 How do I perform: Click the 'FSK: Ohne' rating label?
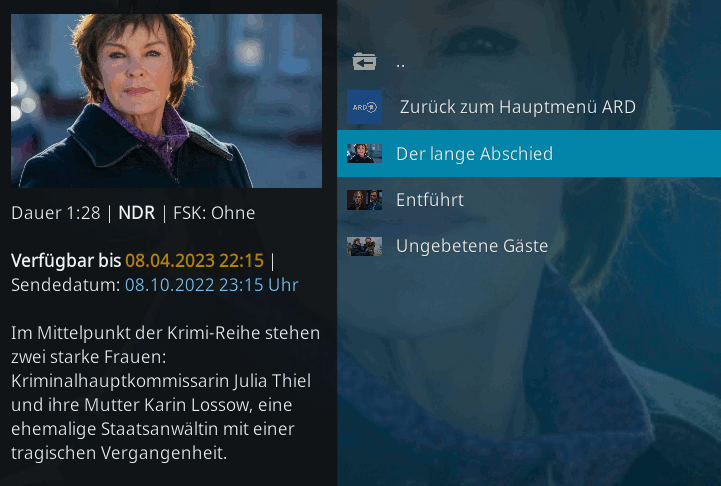pyautogui.click(x=214, y=213)
